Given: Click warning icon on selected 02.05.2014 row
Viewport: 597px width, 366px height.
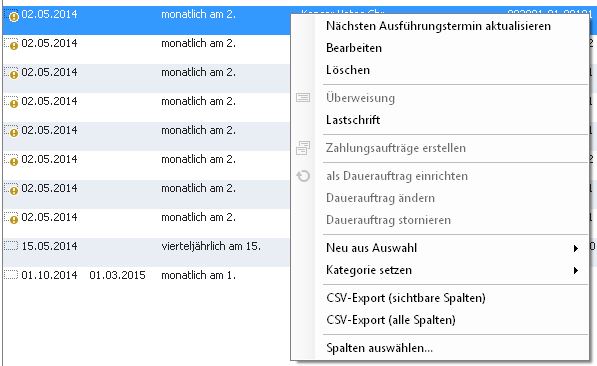Looking at the screenshot, I should [11, 15].
